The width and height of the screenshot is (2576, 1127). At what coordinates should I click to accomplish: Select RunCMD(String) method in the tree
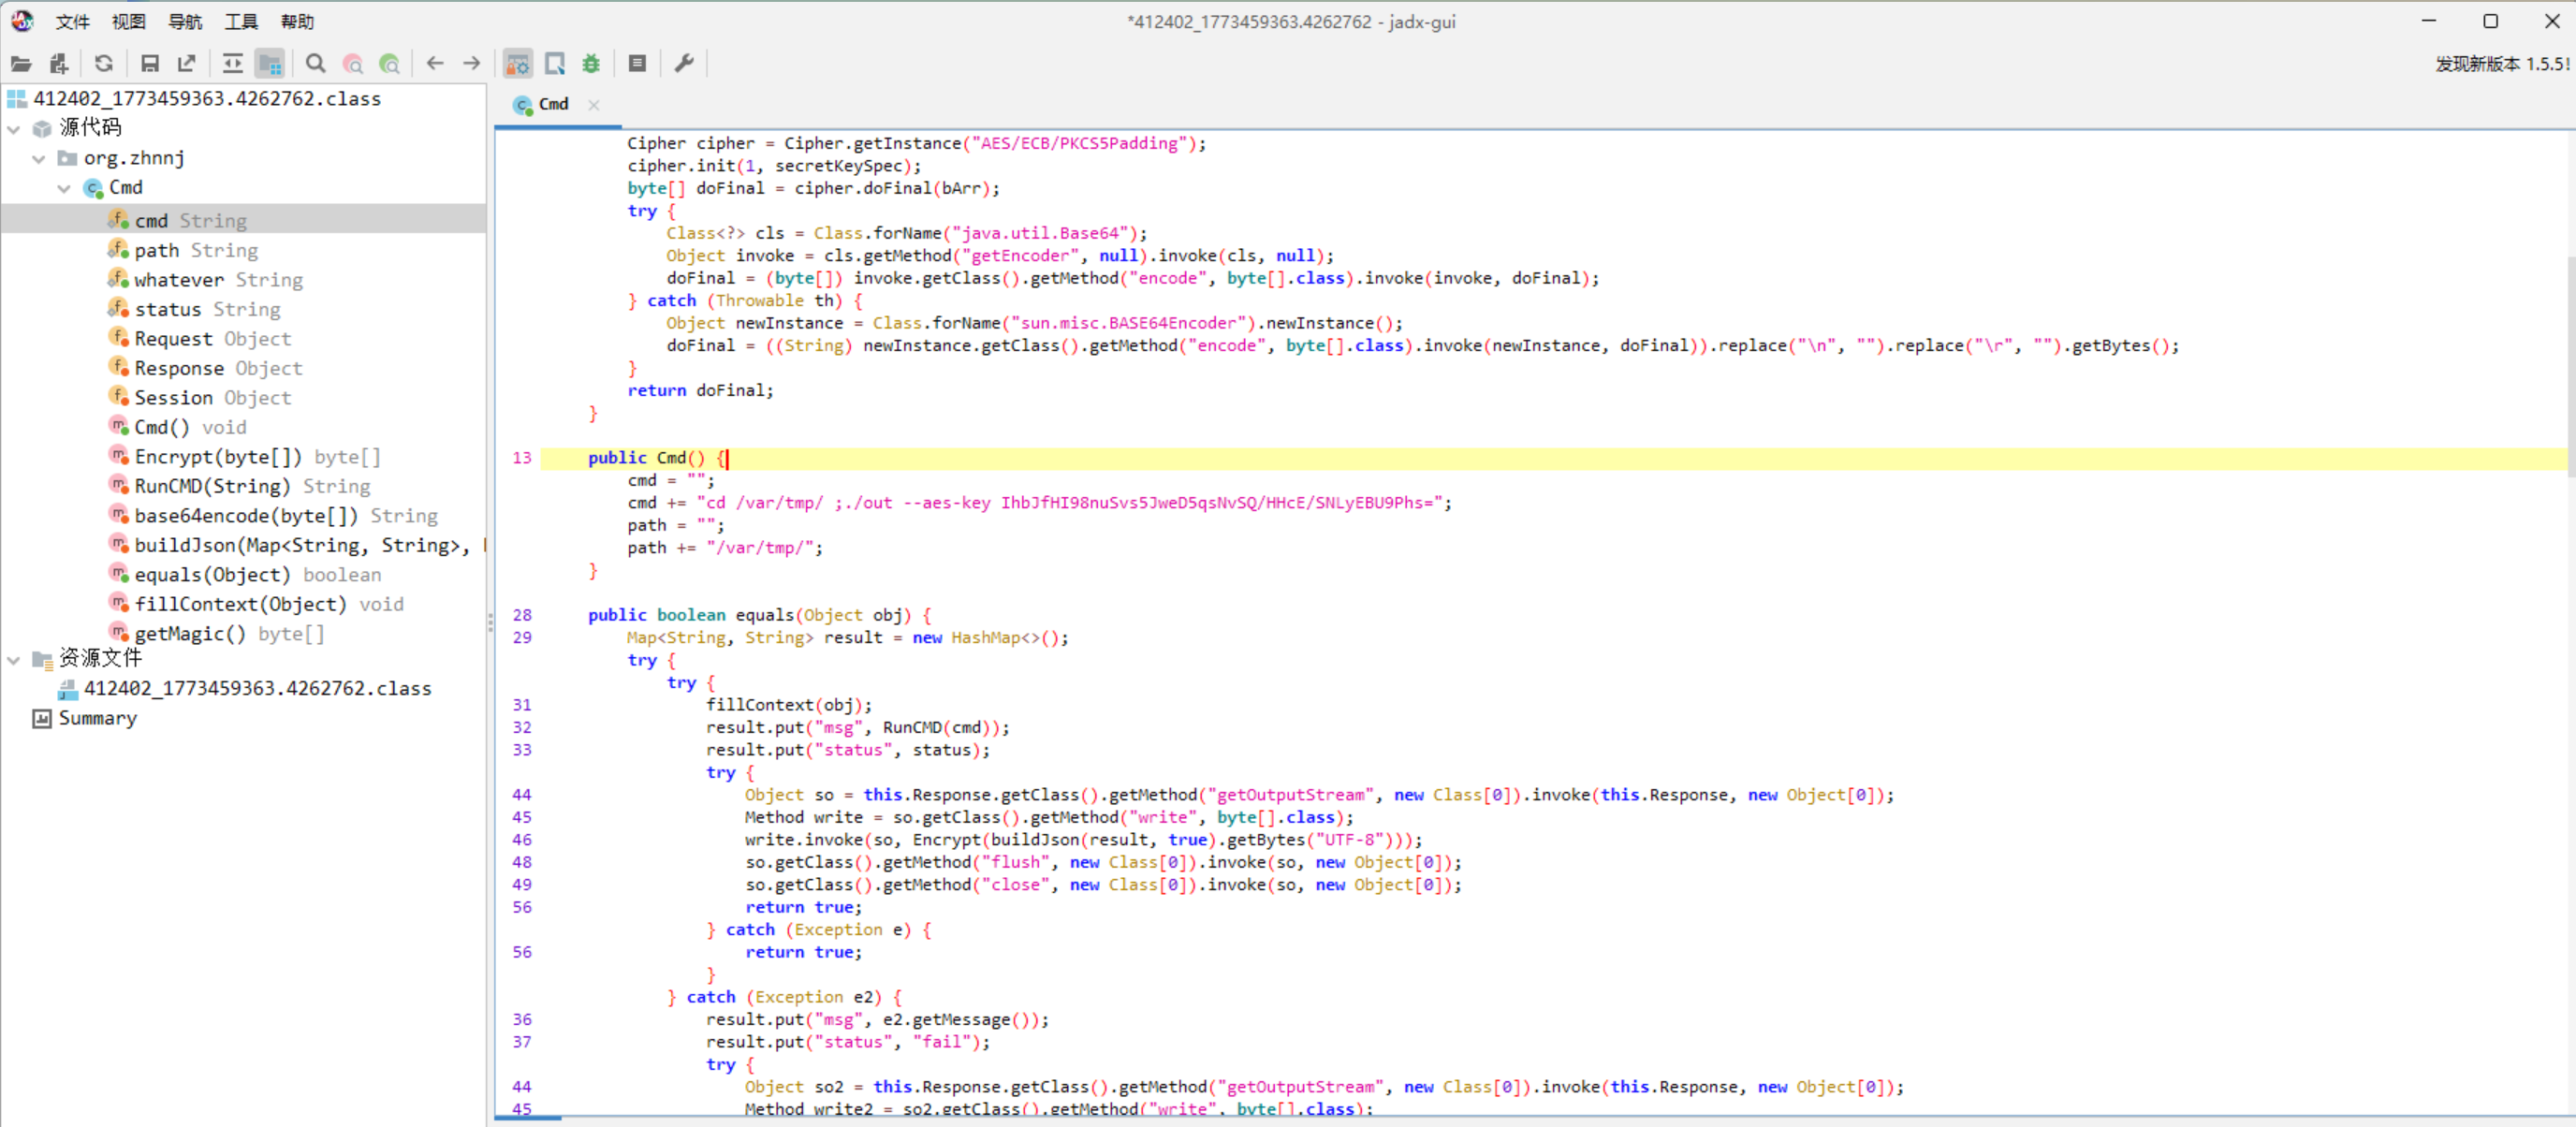coord(212,486)
